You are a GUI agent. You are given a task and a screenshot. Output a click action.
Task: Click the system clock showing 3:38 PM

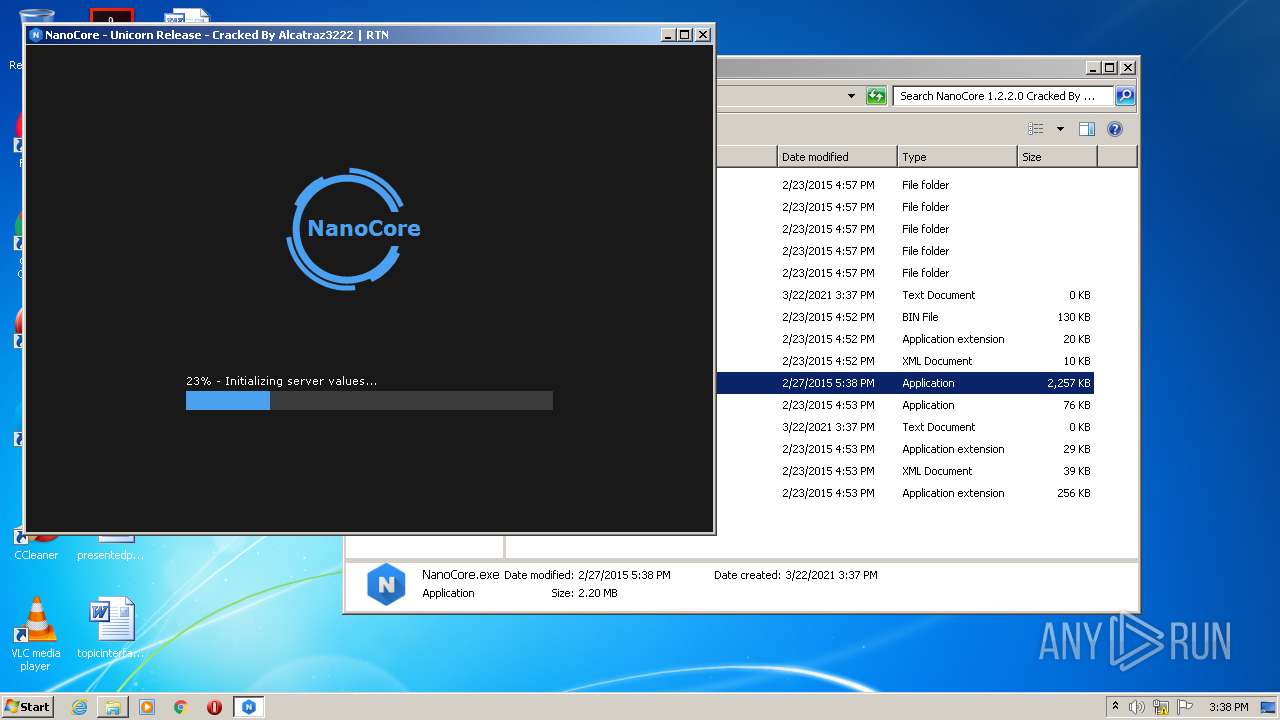click(x=1228, y=707)
